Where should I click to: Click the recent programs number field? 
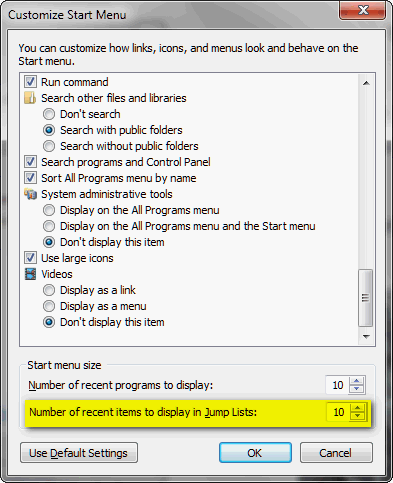(338, 385)
